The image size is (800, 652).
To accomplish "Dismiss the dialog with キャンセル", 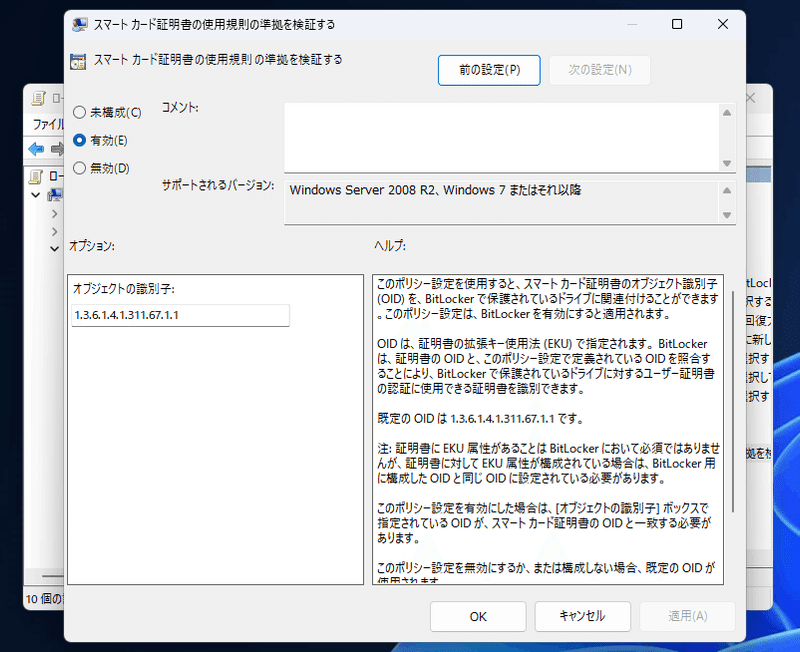I will coord(582,616).
